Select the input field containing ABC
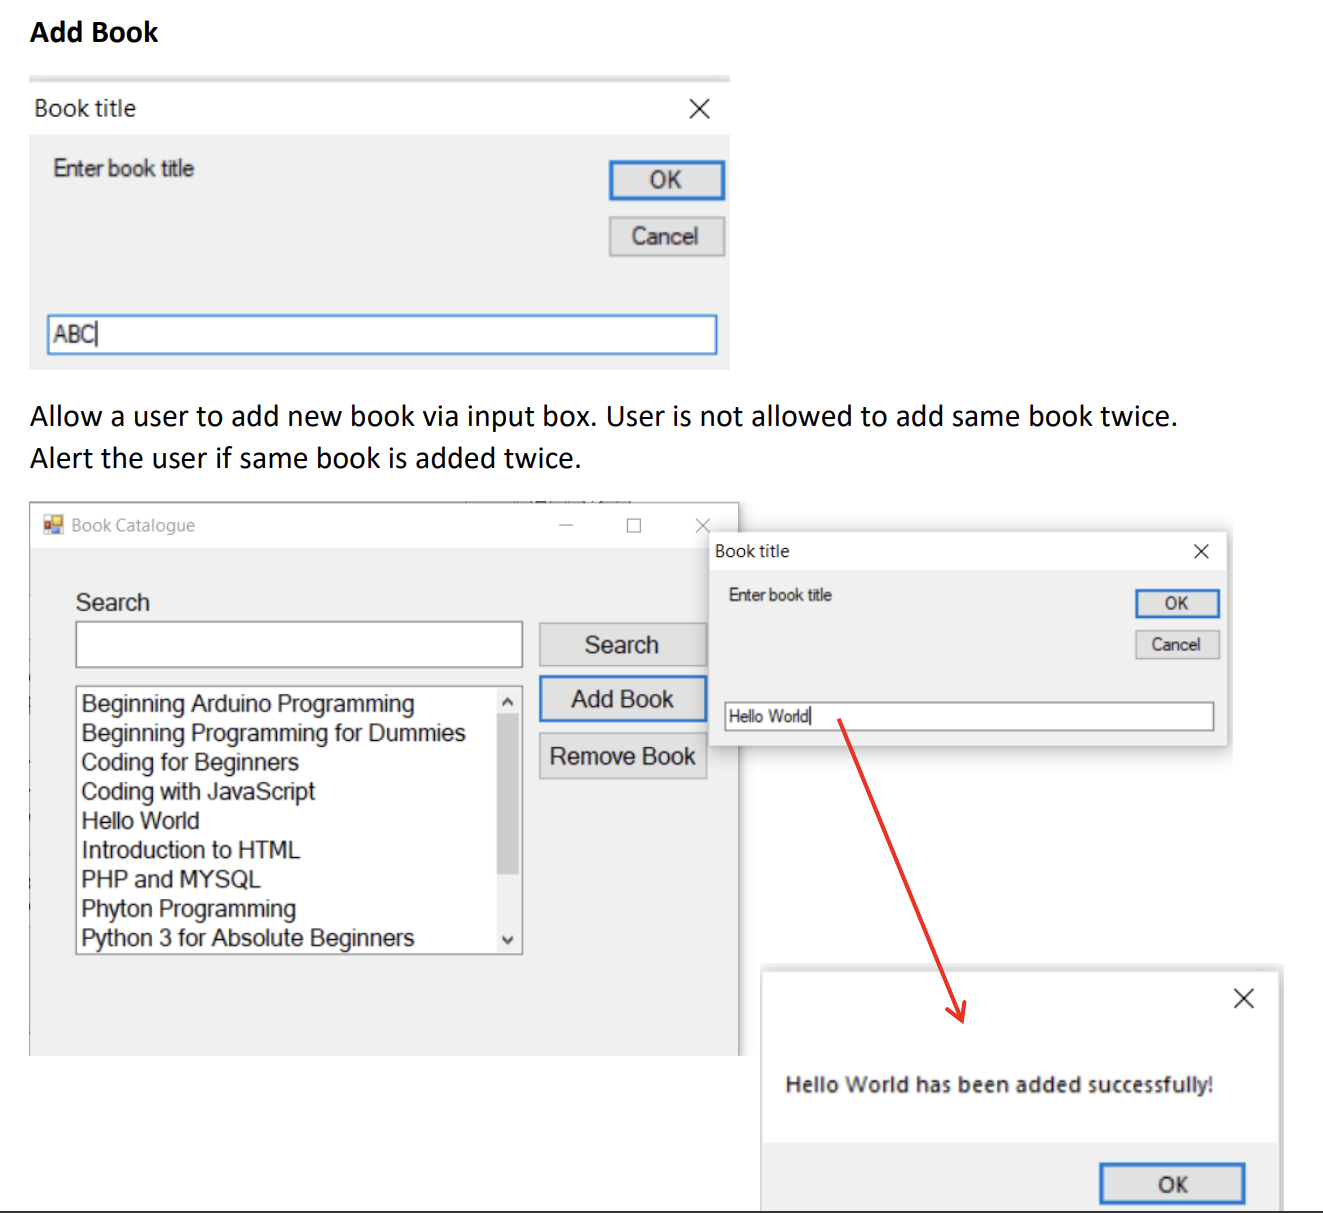The image size is (1323, 1213). [382, 334]
